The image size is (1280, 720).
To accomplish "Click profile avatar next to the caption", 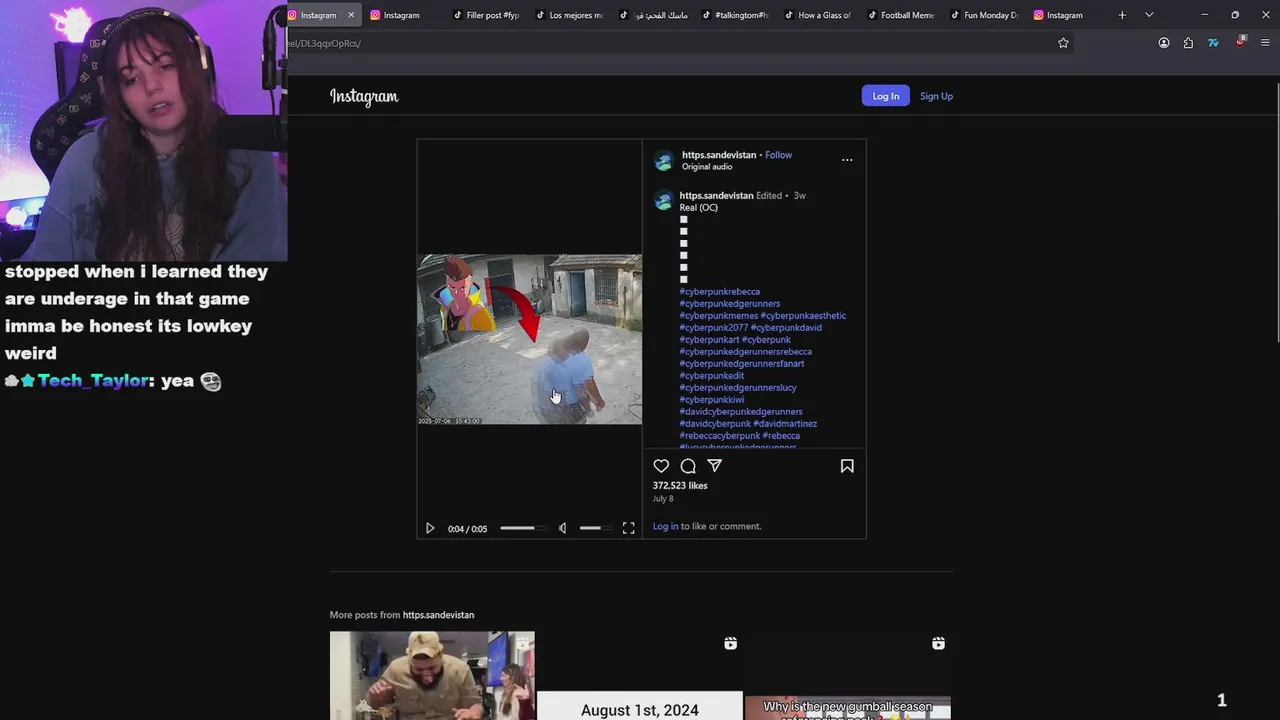I will point(663,201).
